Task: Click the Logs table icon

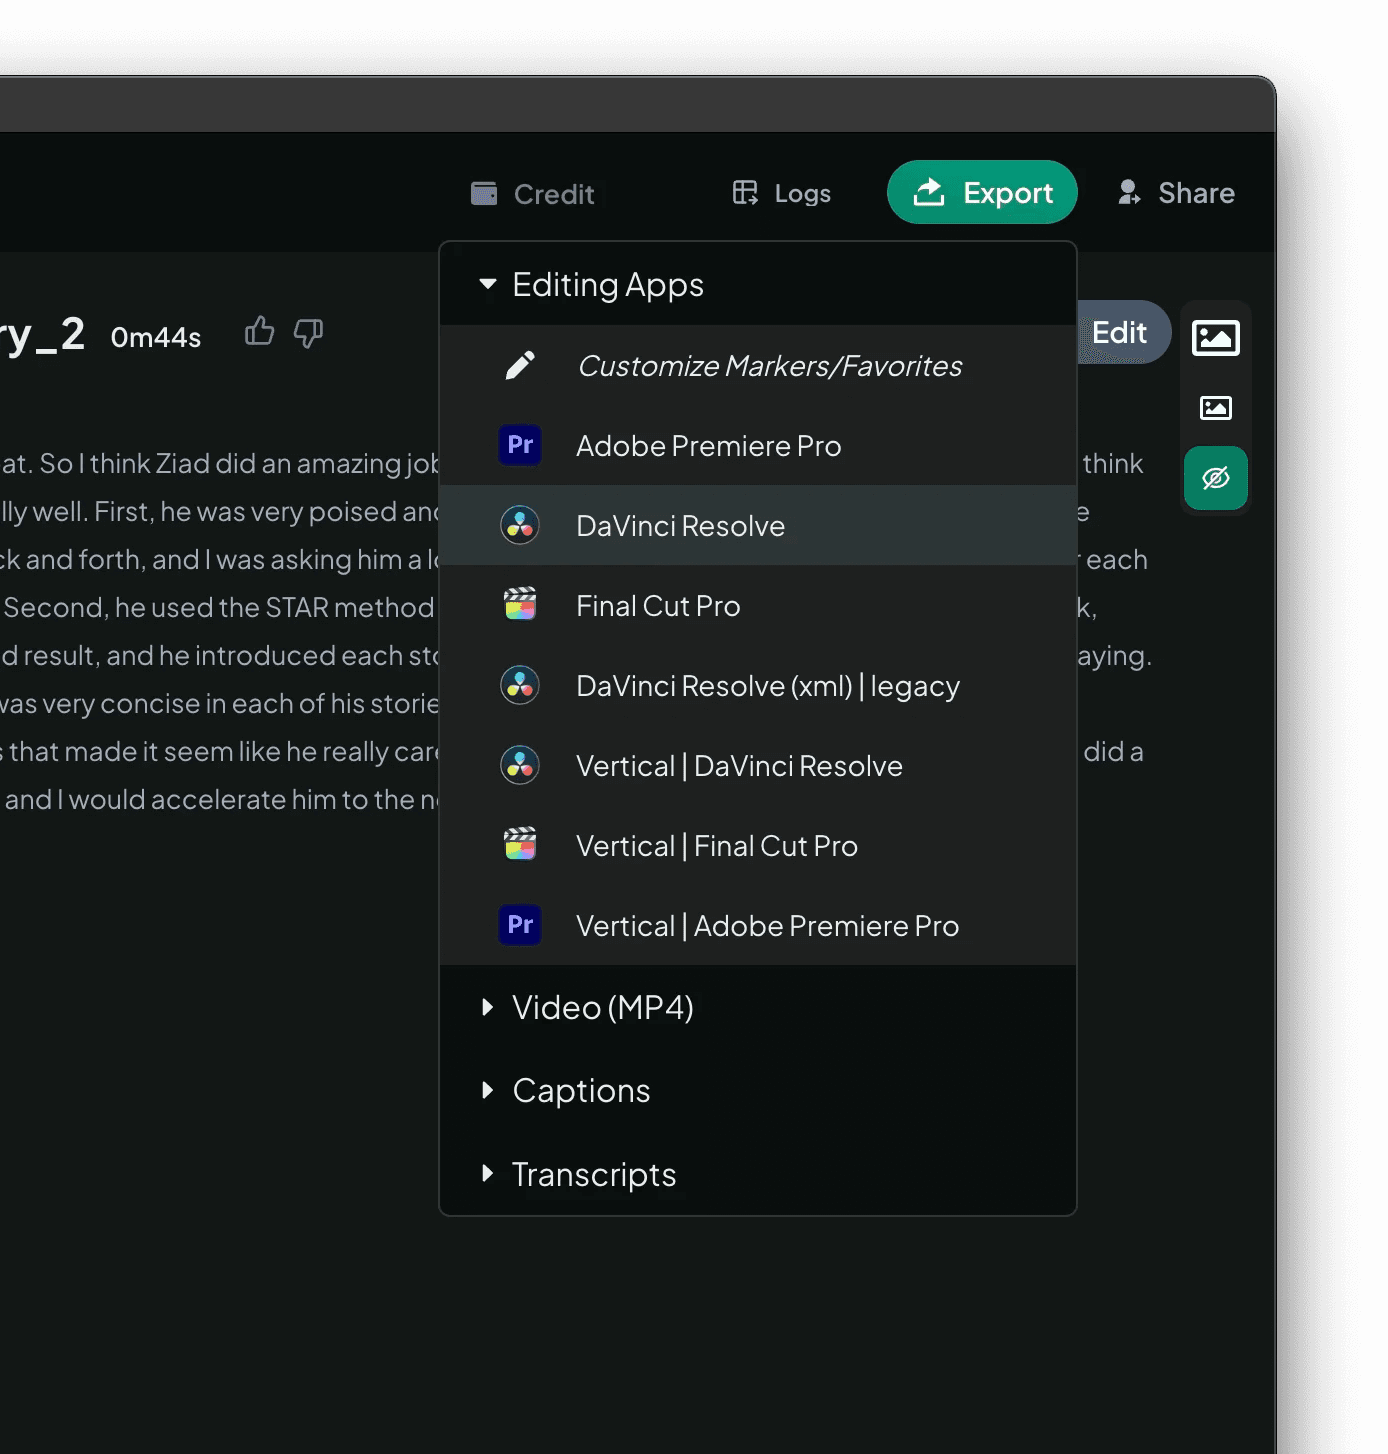Action: (x=745, y=192)
